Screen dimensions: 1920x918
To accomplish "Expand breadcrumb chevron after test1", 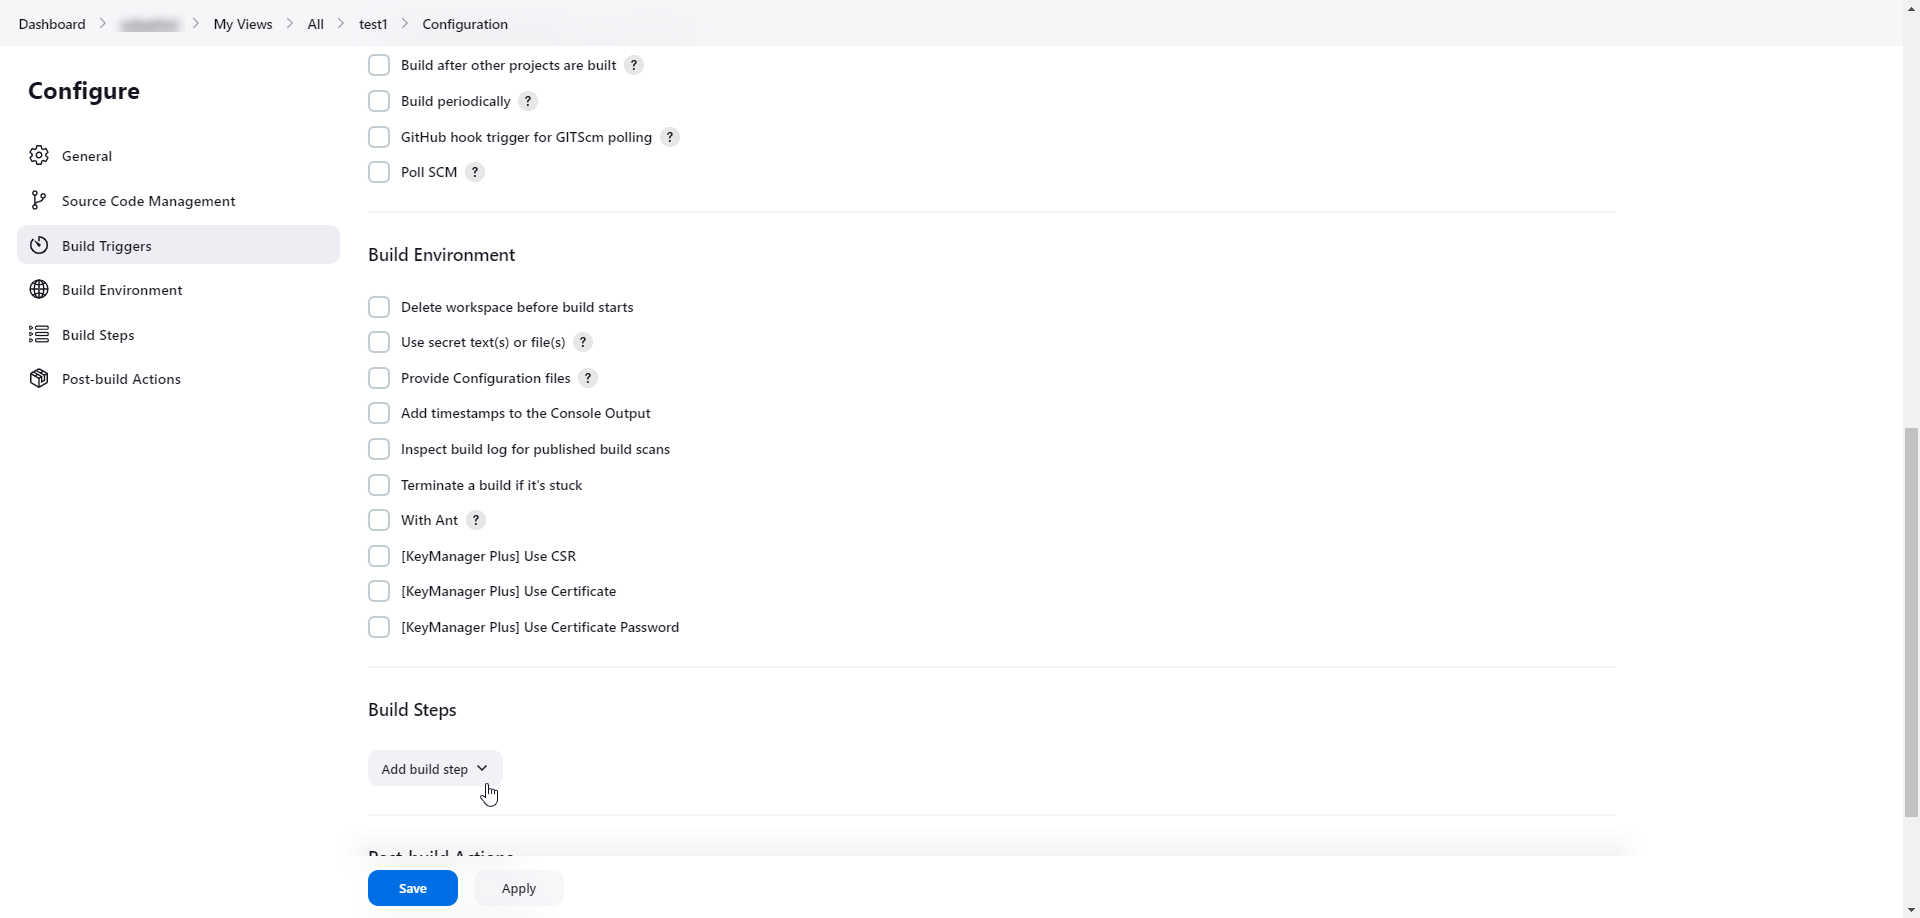I will [x=405, y=24].
